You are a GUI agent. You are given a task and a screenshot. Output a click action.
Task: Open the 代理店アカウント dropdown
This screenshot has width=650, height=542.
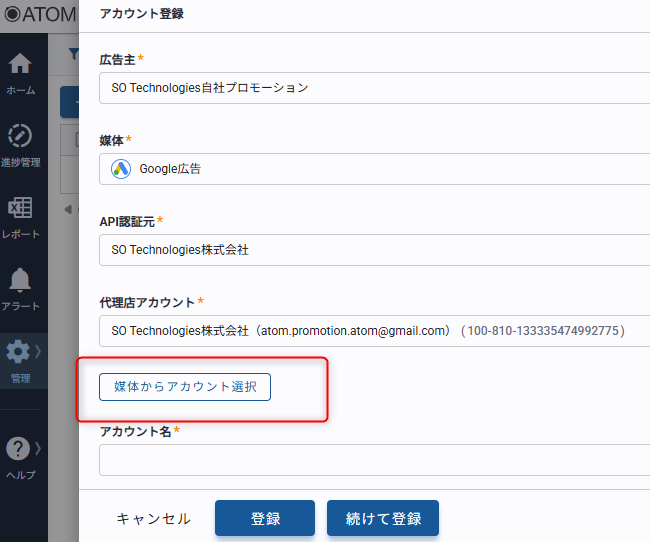click(375, 331)
